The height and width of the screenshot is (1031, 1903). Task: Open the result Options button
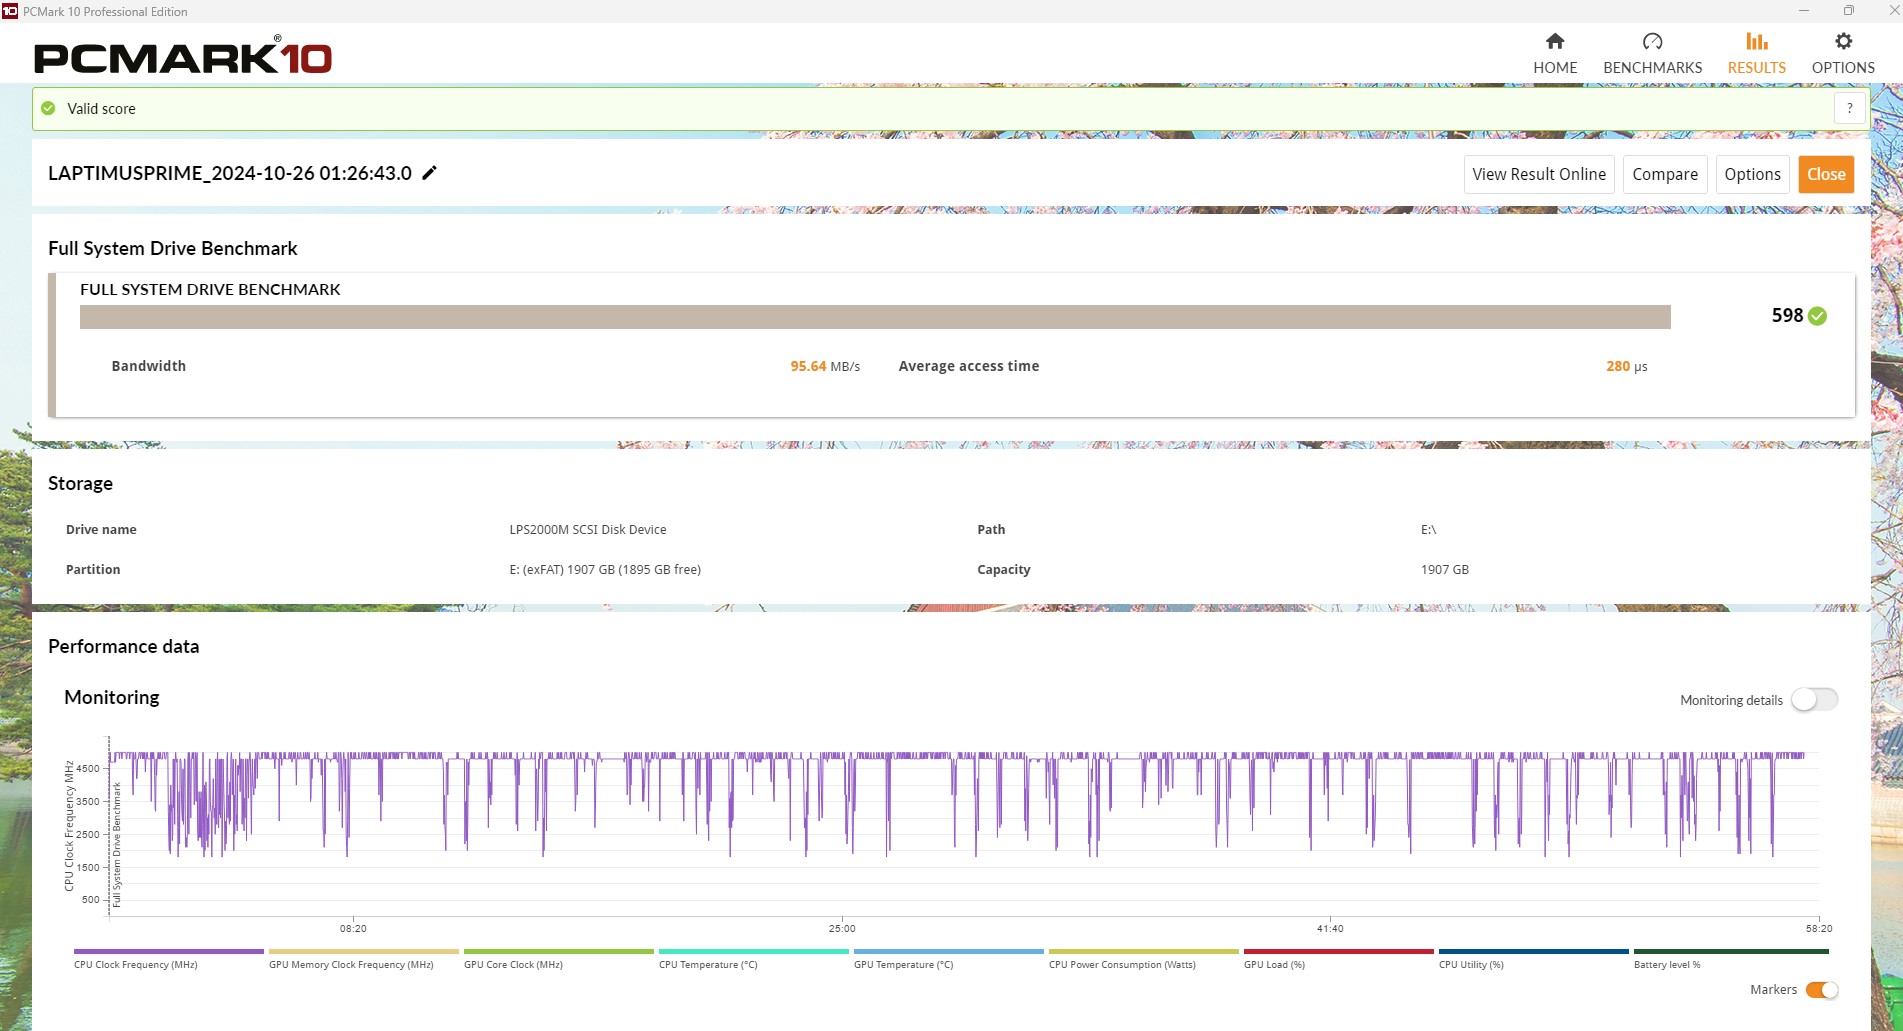pyautogui.click(x=1752, y=174)
